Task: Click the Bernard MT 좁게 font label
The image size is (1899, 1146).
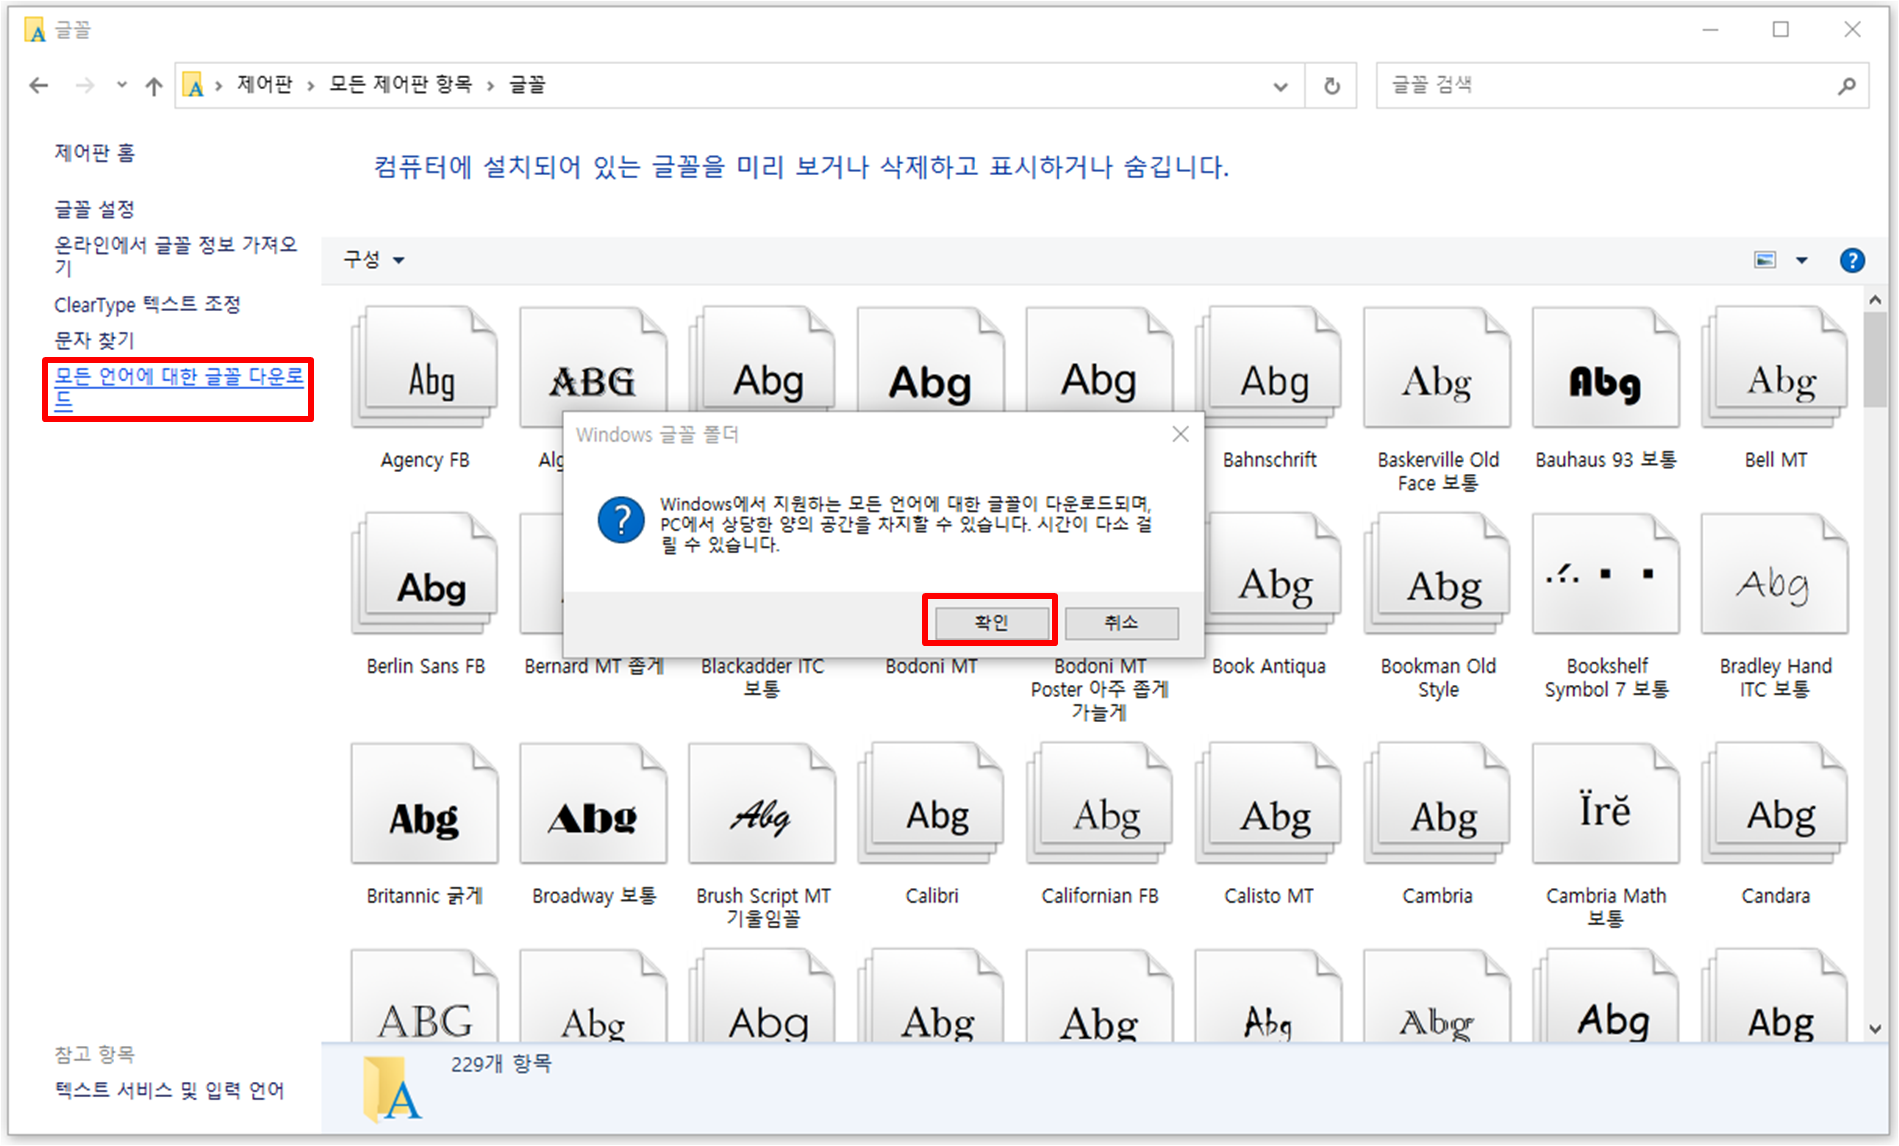Action: (594, 666)
